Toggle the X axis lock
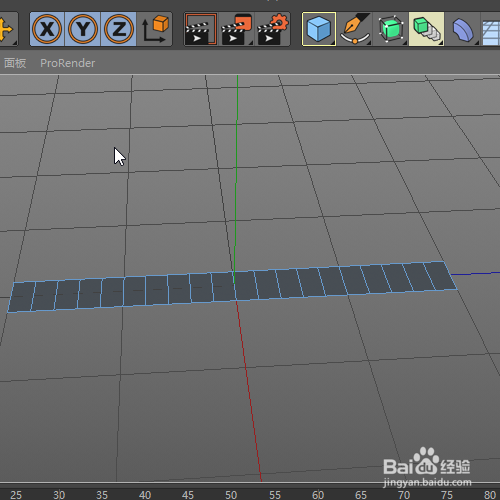The image size is (500, 500). coord(47,29)
